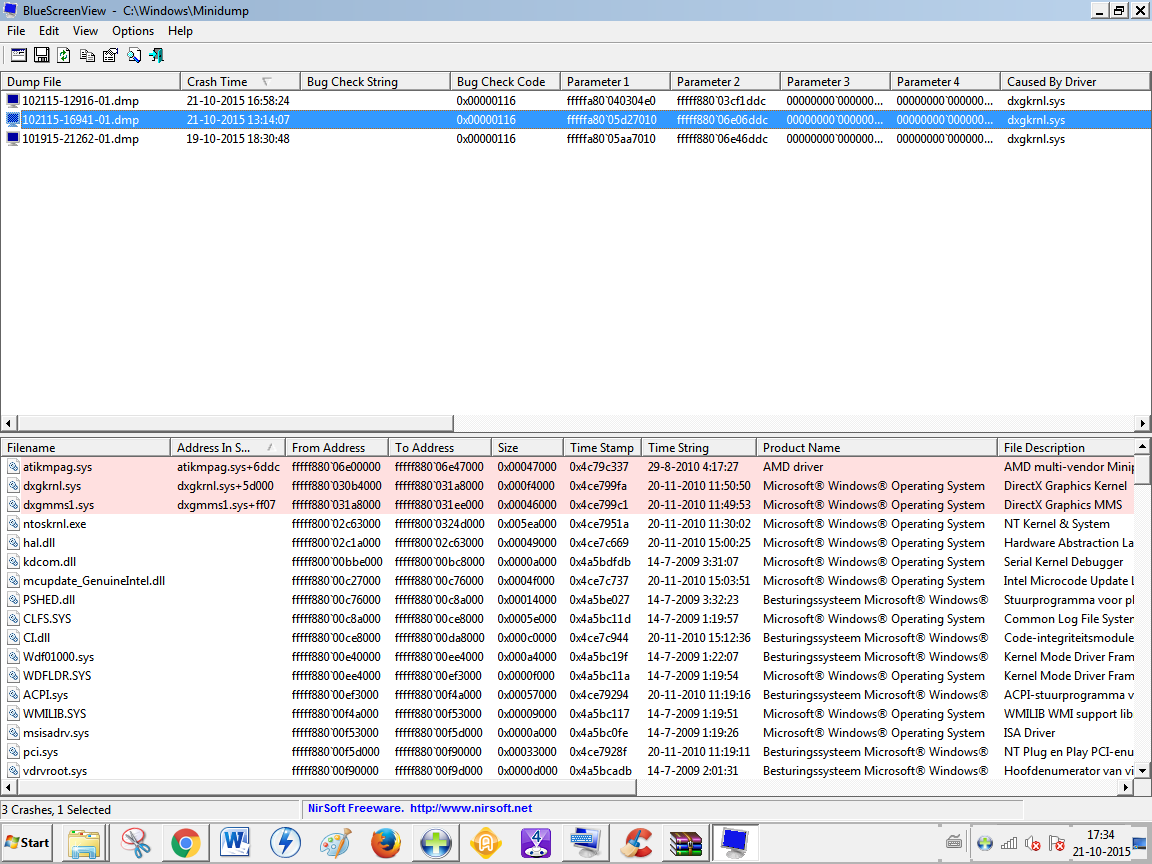Click the Exit door toolbar icon
The width and height of the screenshot is (1152, 864).
point(156,55)
